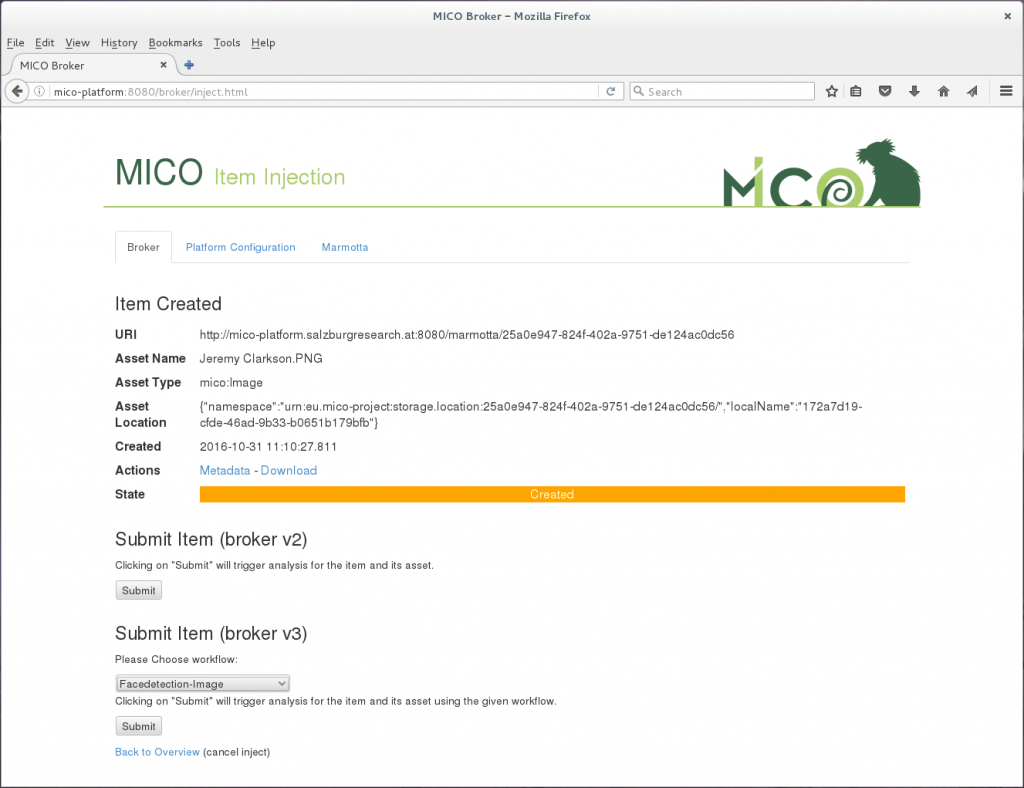Save the page to Pocket

click(x=885, y=91)
